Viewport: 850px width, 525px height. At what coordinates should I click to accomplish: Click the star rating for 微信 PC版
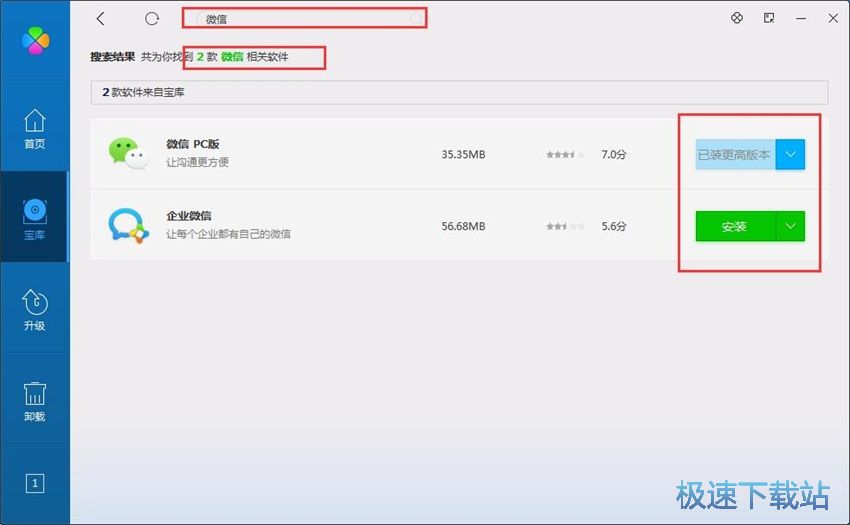pyautogui.click(x=565, y=155)
